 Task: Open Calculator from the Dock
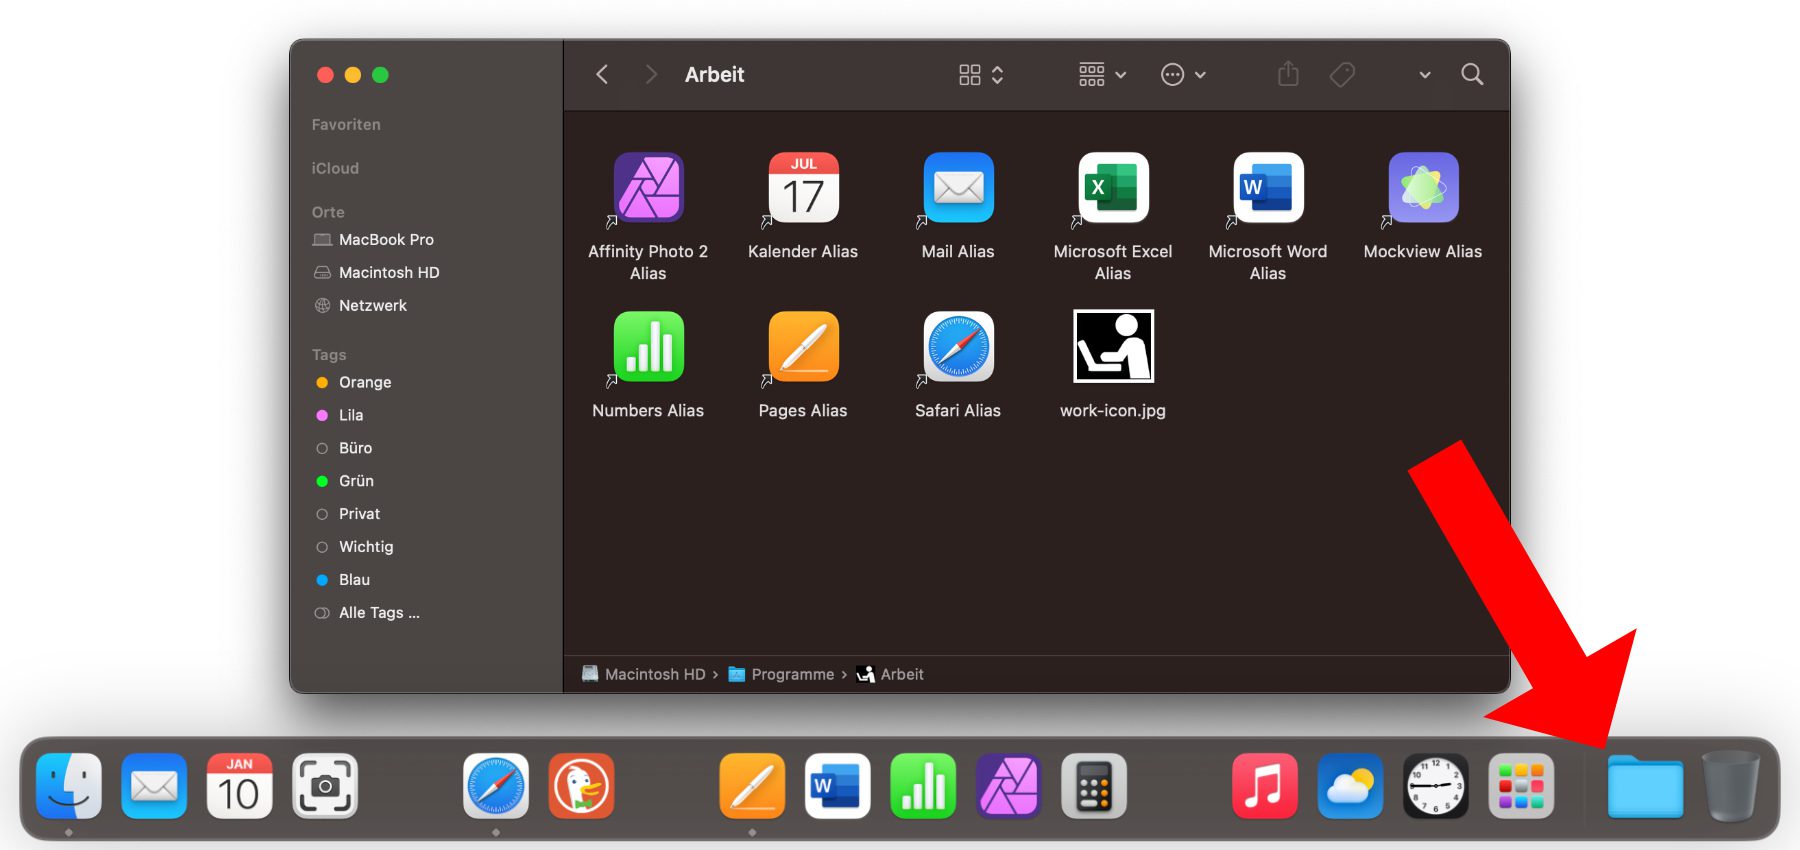(x=1094, y=786)
